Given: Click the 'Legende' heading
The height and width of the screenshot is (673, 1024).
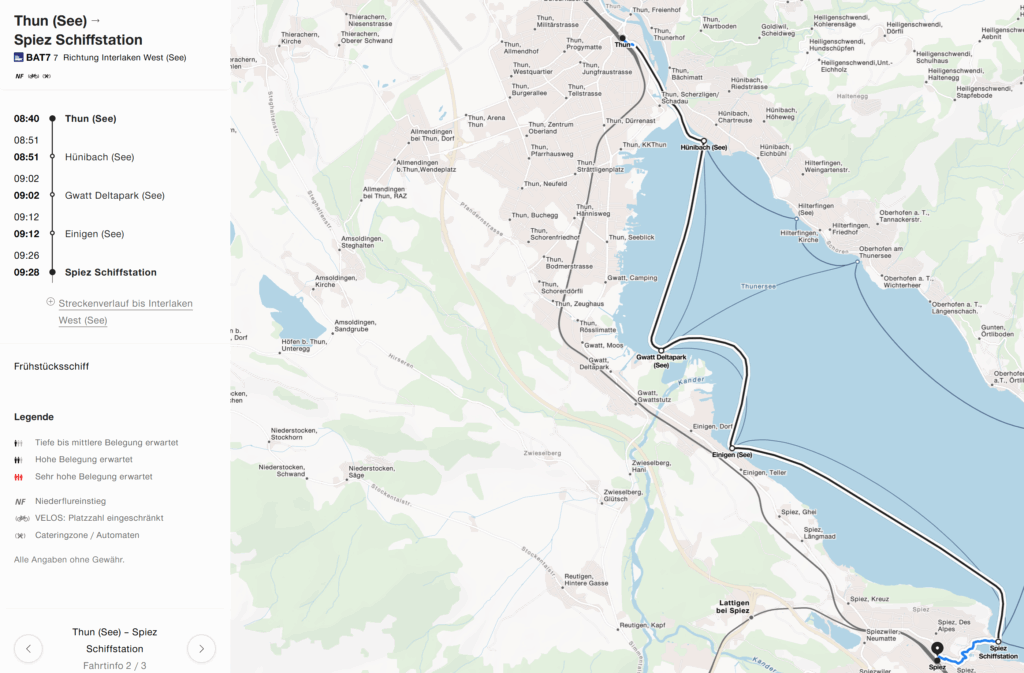Looking at the screenshot, I should (34, 417).
